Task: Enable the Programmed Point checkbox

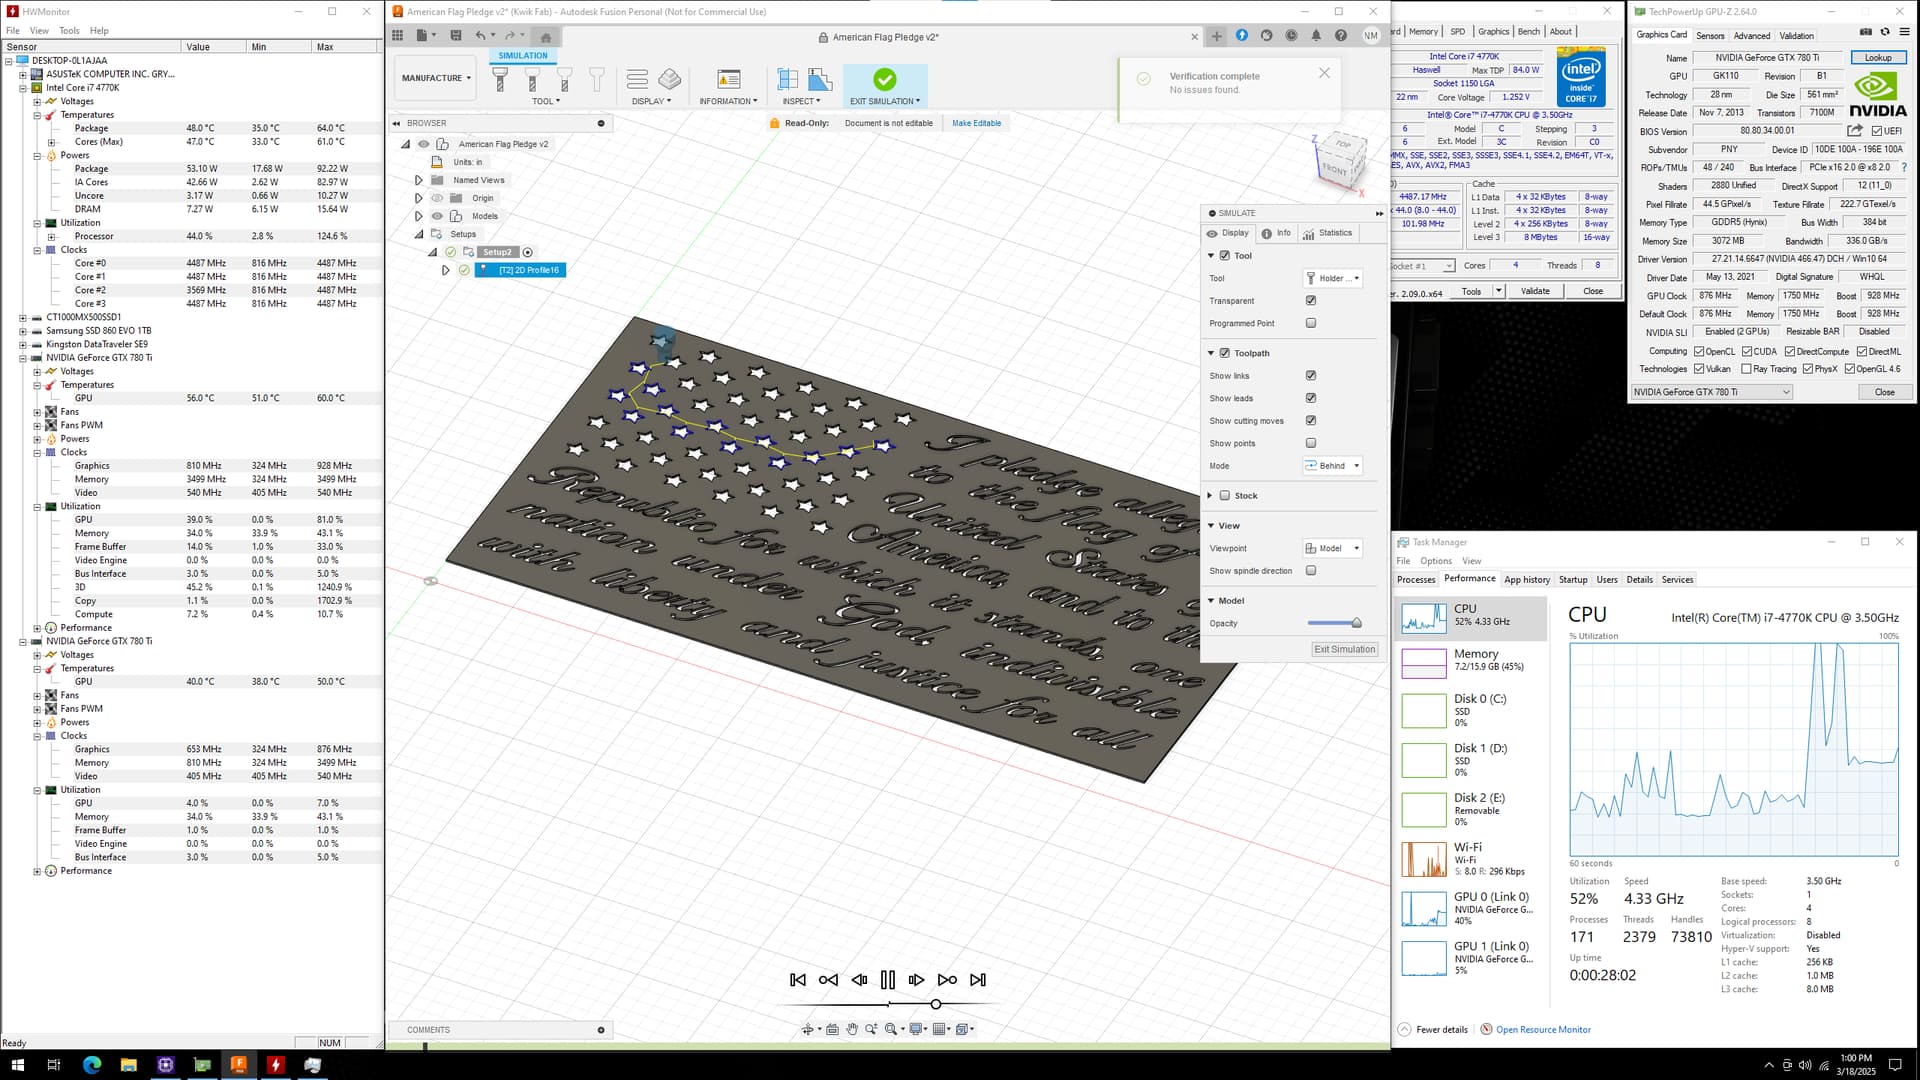Action: [1311, 323]
